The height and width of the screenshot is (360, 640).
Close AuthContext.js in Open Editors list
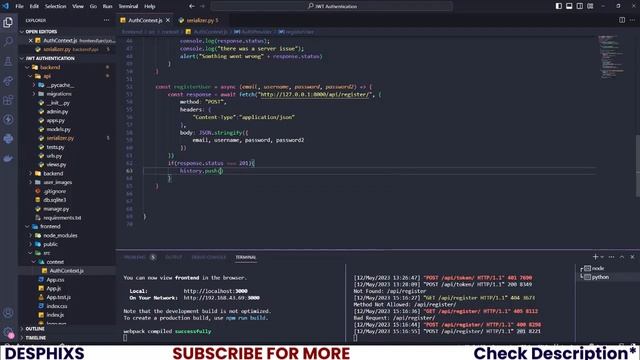(x=31, y=40)
